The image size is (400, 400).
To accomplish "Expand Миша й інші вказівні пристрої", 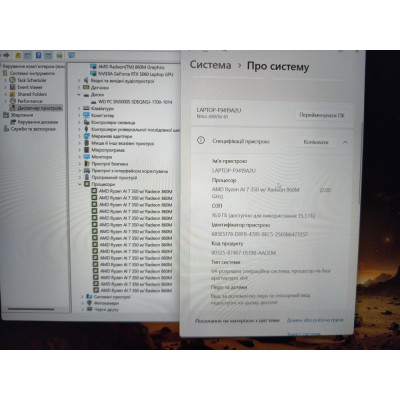I will tap(79, 143).
